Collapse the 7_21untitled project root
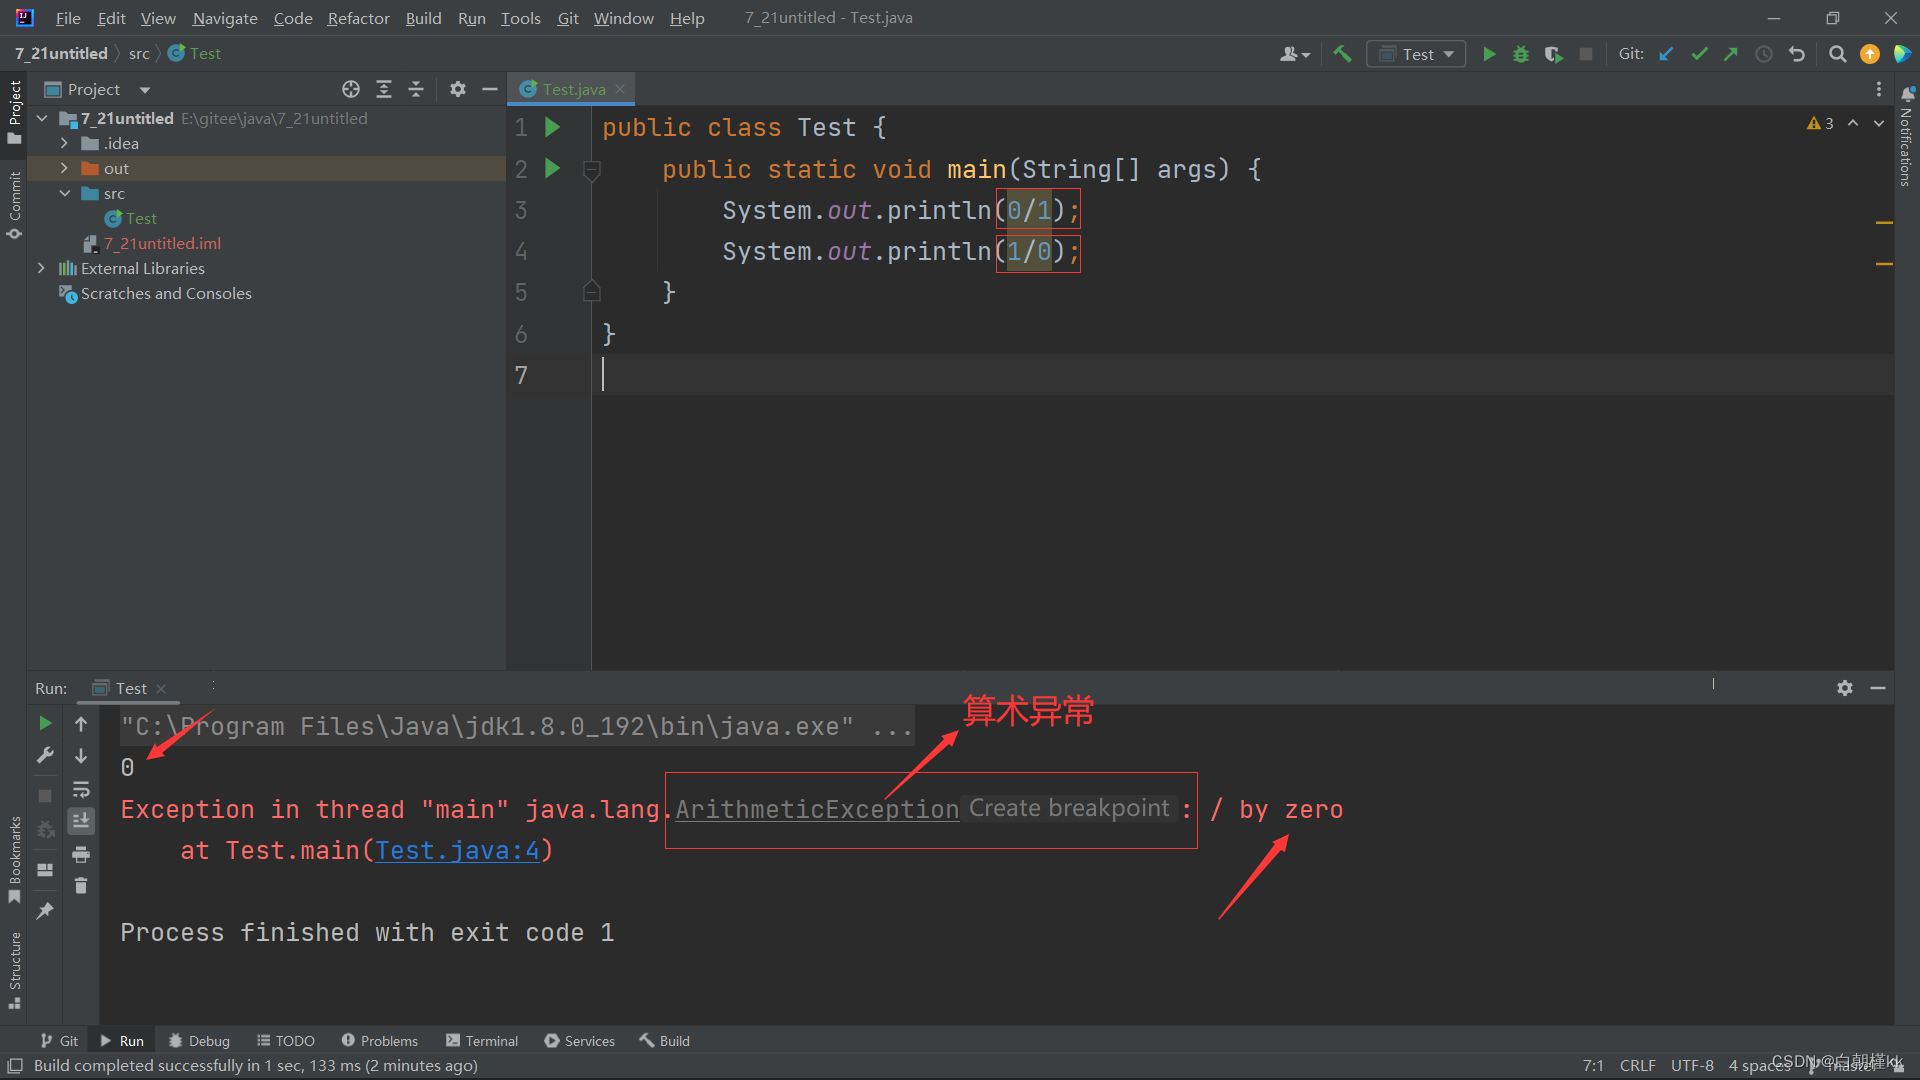This screenshot has height=1080, width=1920. [42, 118]
